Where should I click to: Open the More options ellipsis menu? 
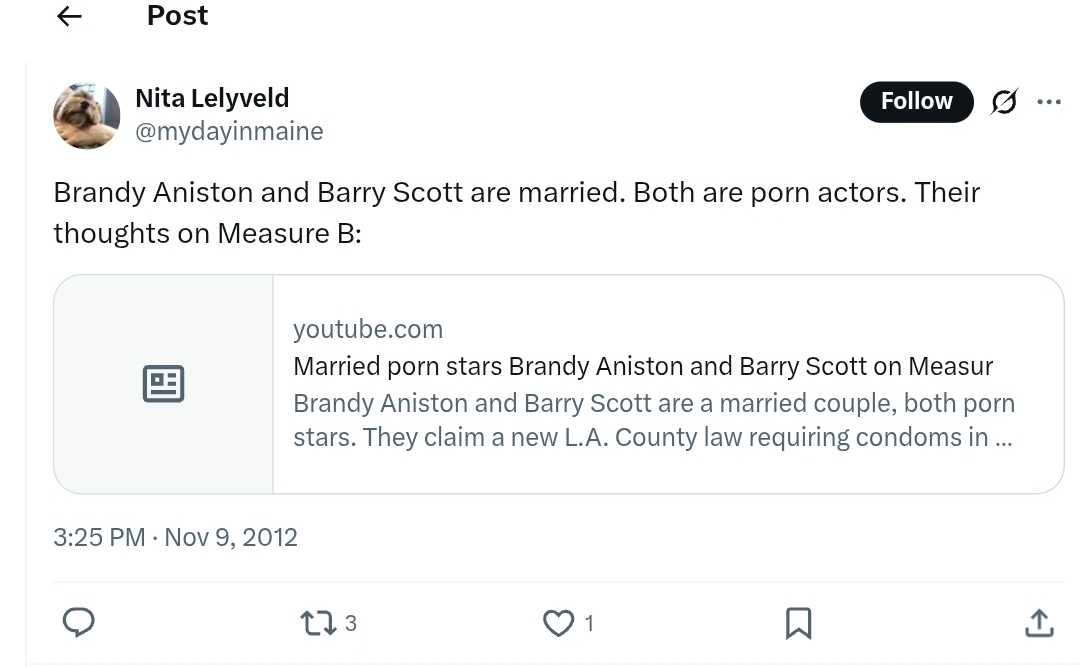pos(1049,102)
